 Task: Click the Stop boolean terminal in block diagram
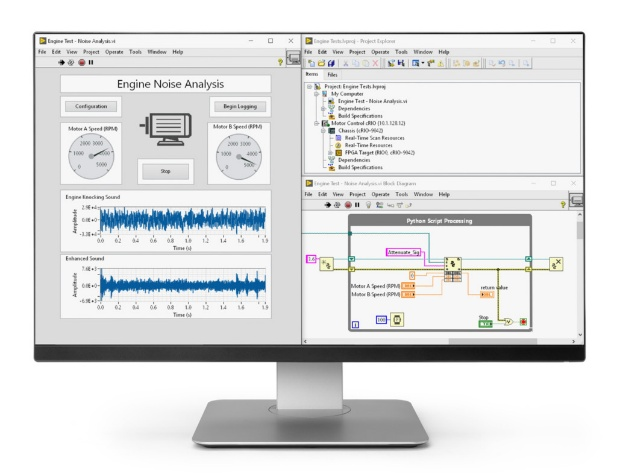(483, 322)
